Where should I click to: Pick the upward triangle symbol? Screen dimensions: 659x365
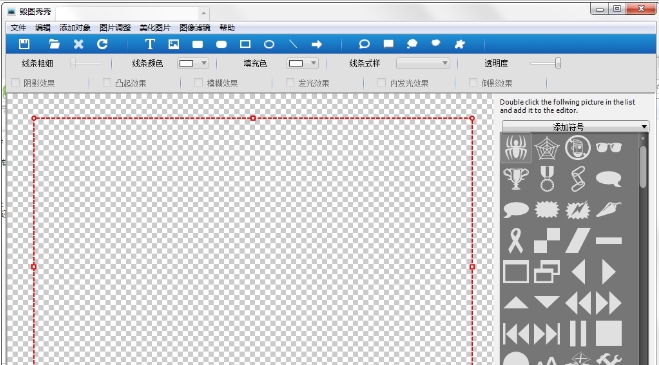516,303
